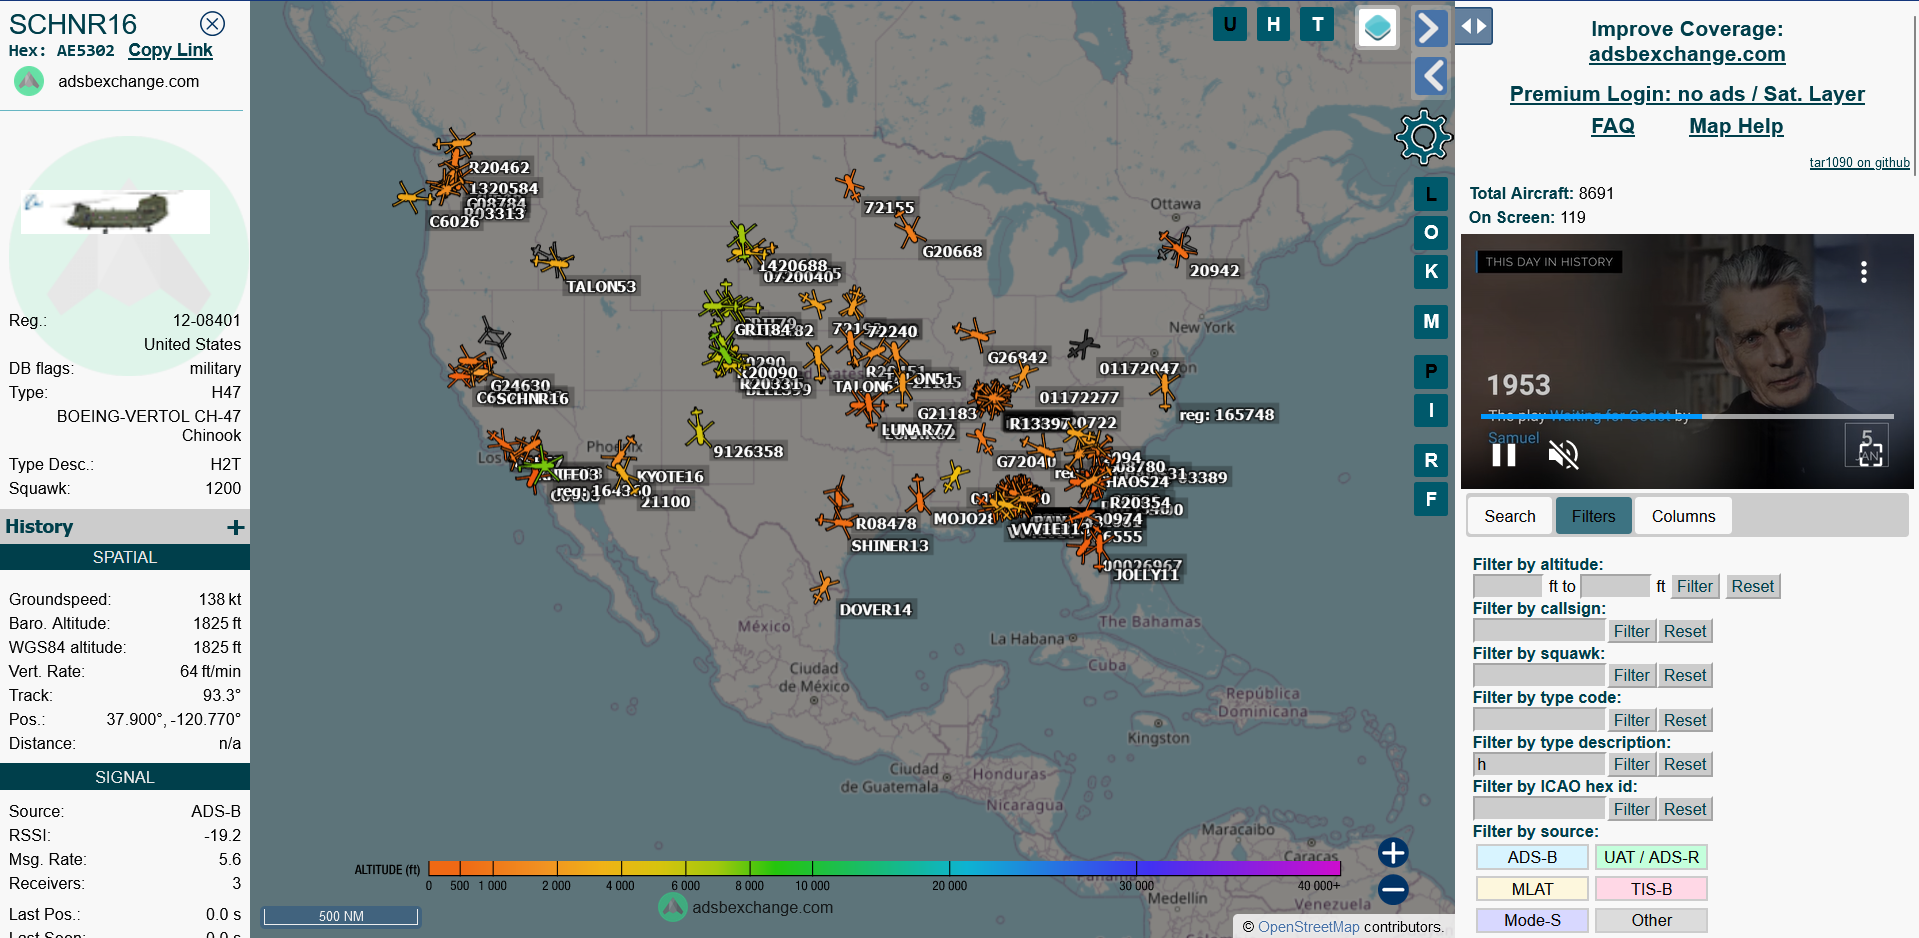Toggle MLAT source filter
The height and width of the screenshot is (938, 1919).
point(1532,889)
